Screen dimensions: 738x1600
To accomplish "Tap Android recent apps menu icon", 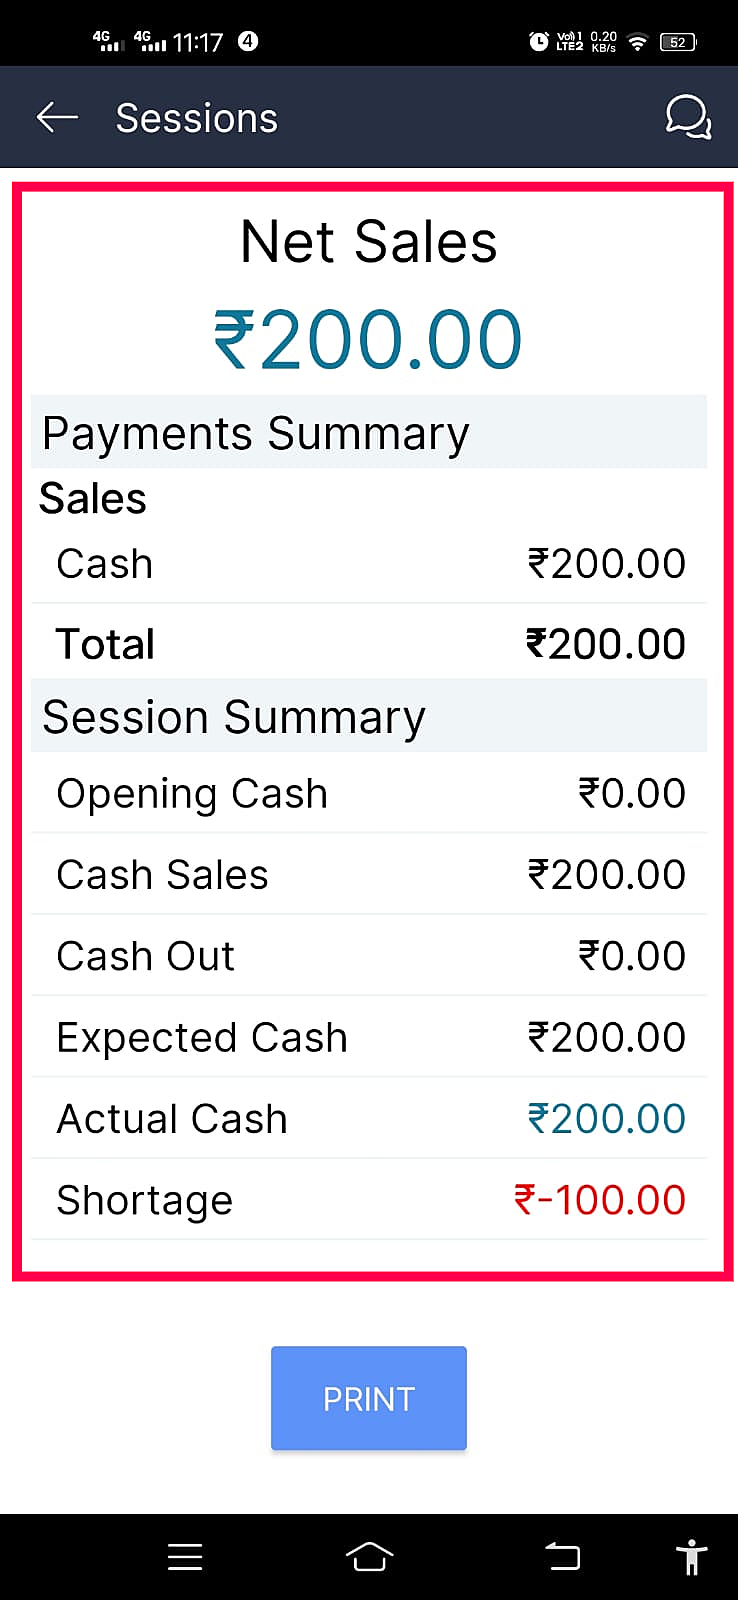I will (x=185, y=1557).
